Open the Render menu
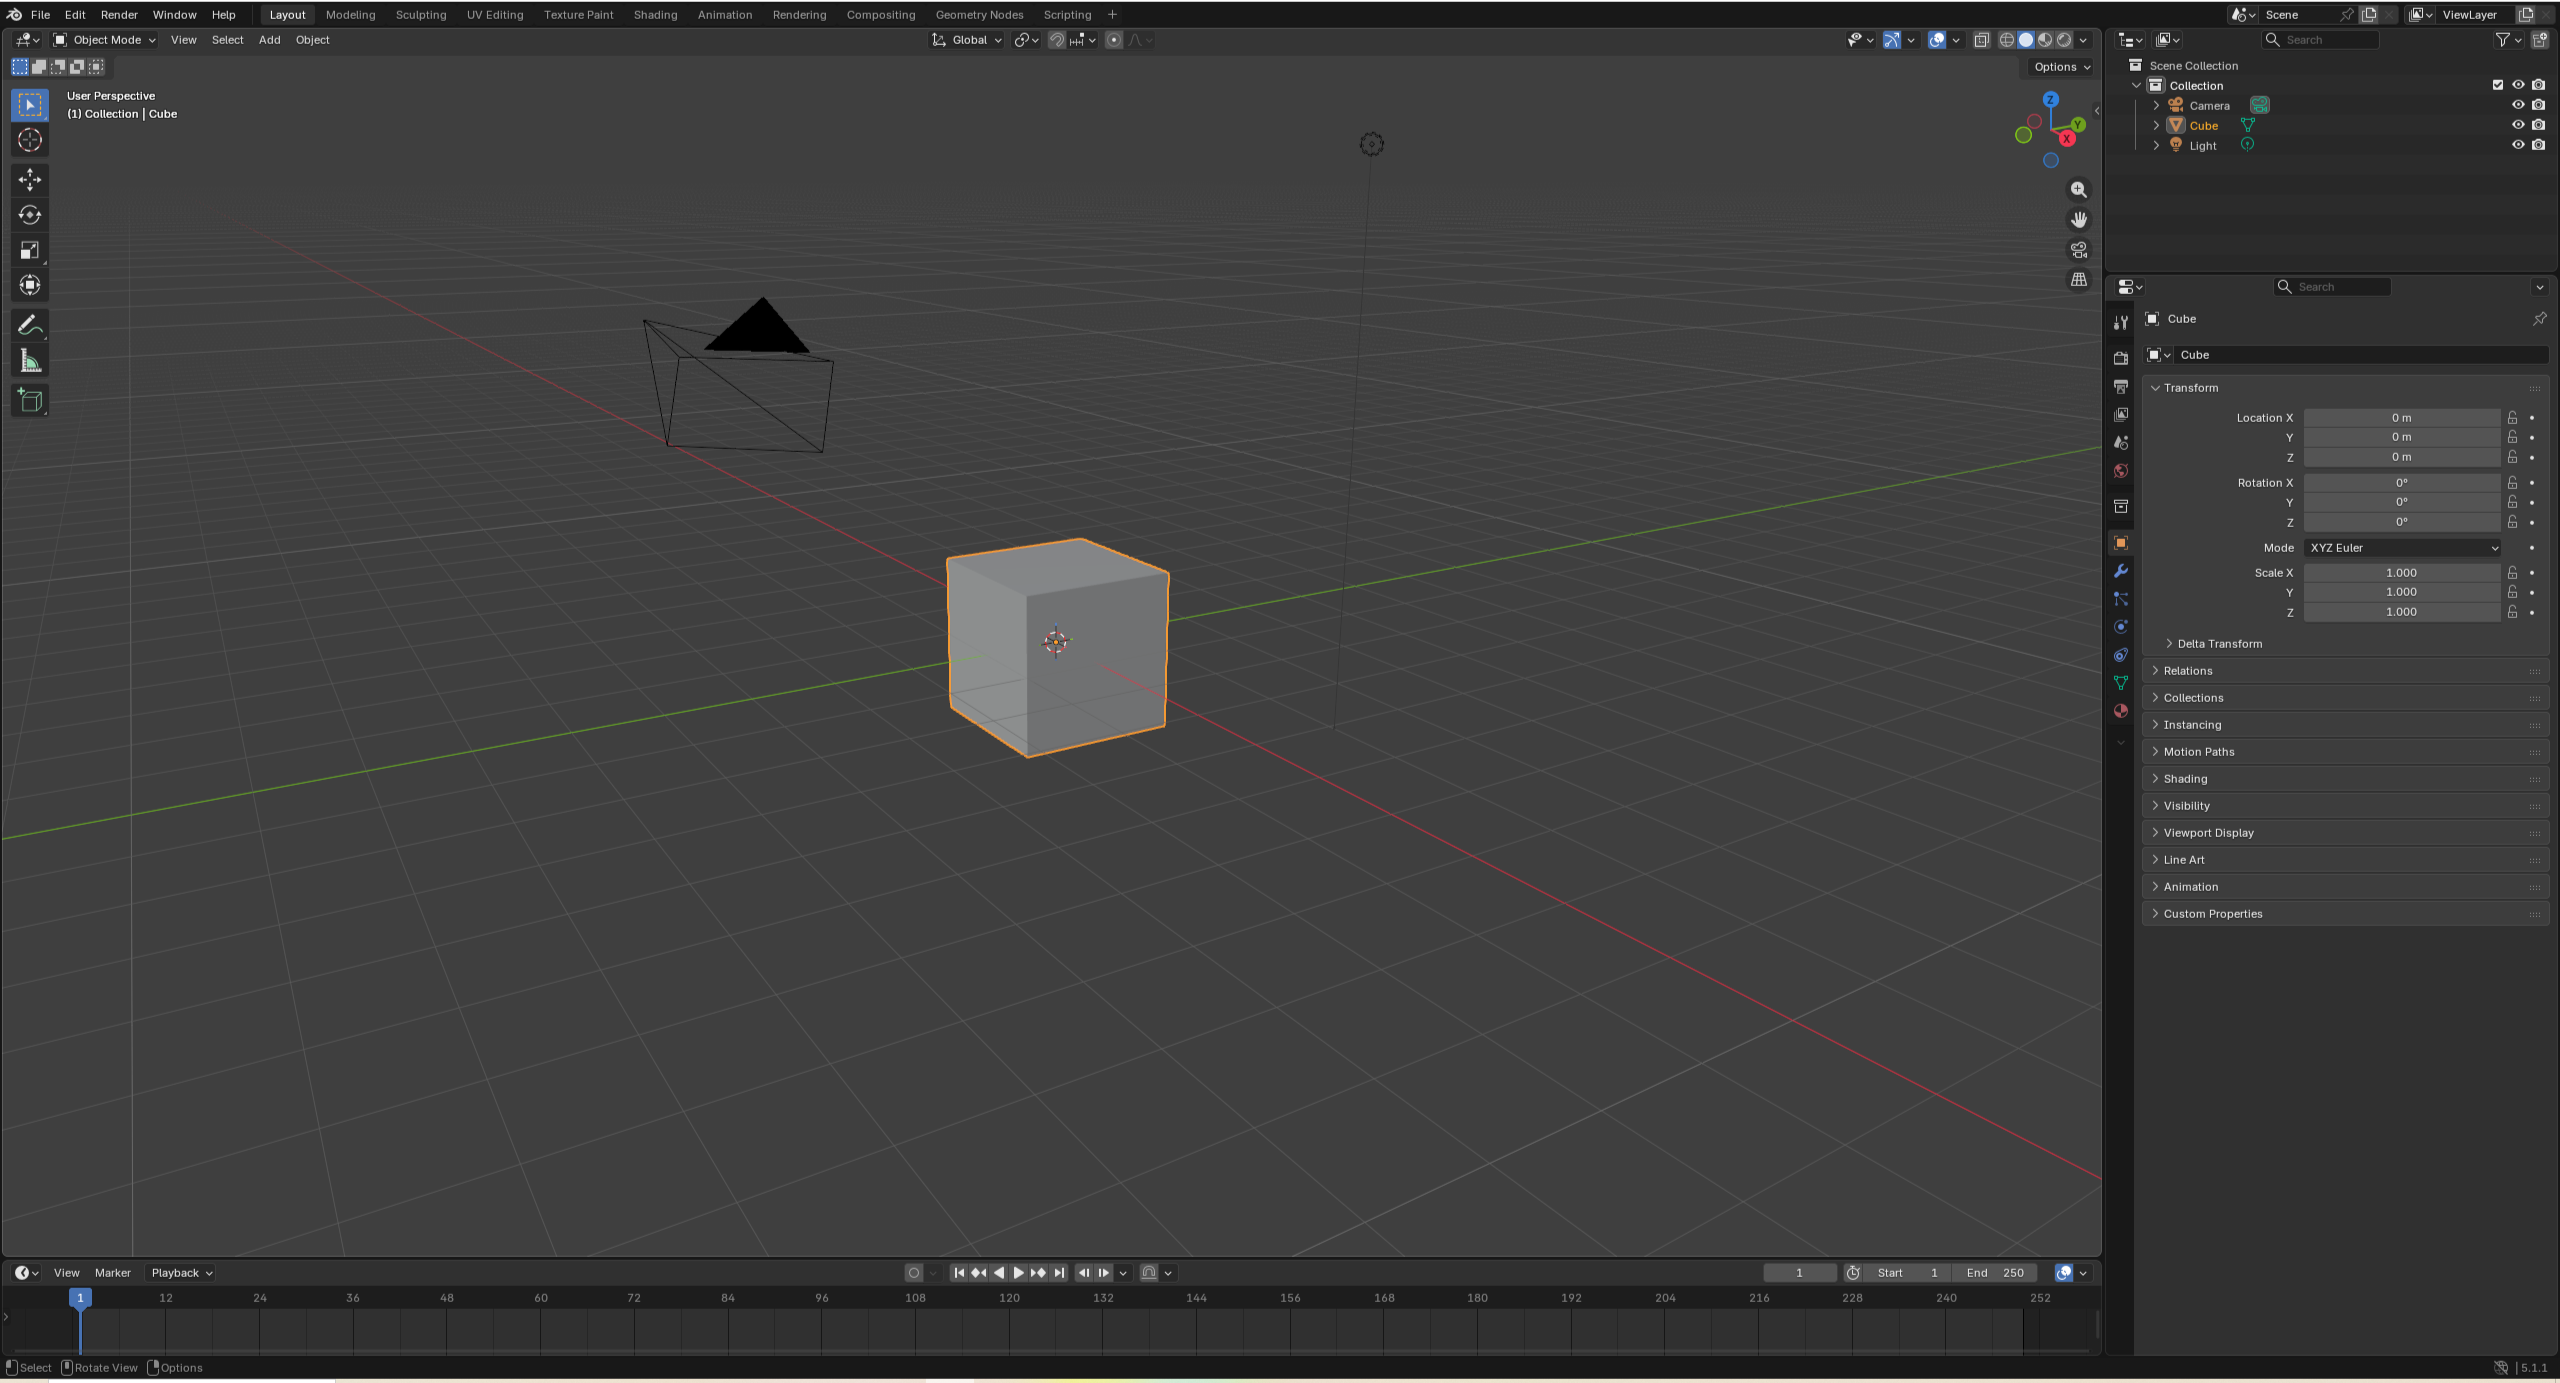The image size is (2560, 1383). point(119,14)
